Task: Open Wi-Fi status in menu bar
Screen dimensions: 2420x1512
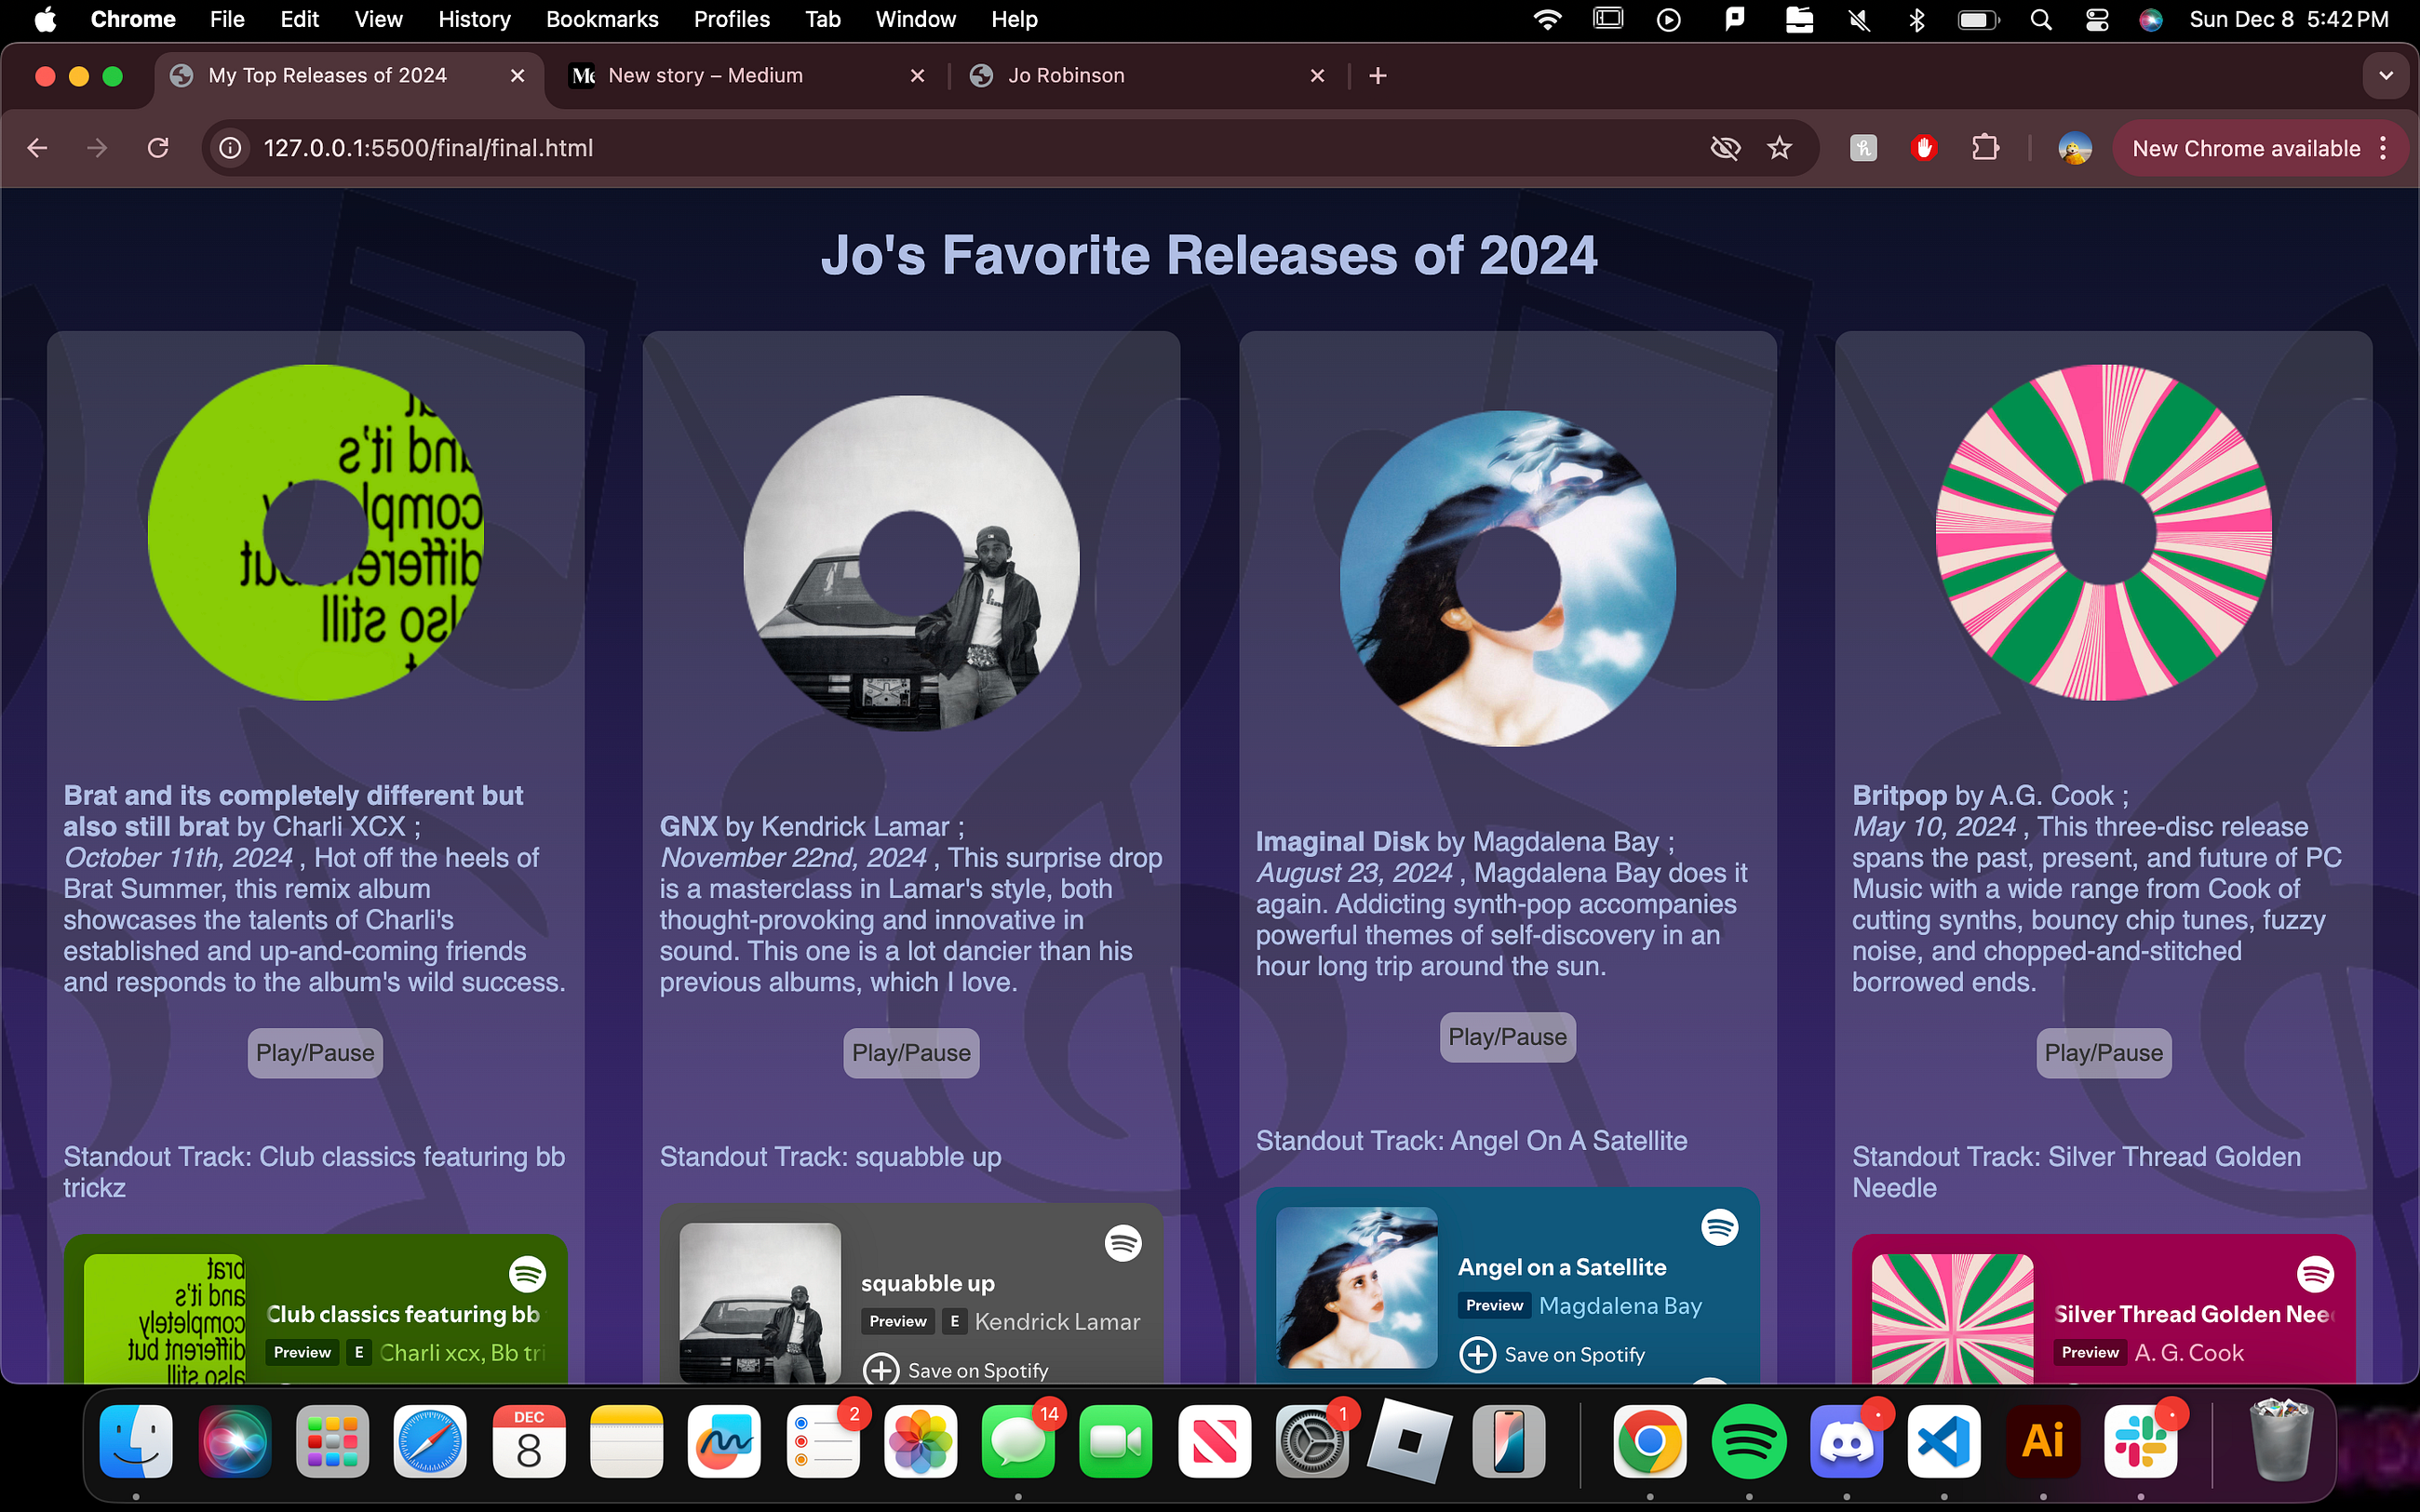Action: 1547,19
